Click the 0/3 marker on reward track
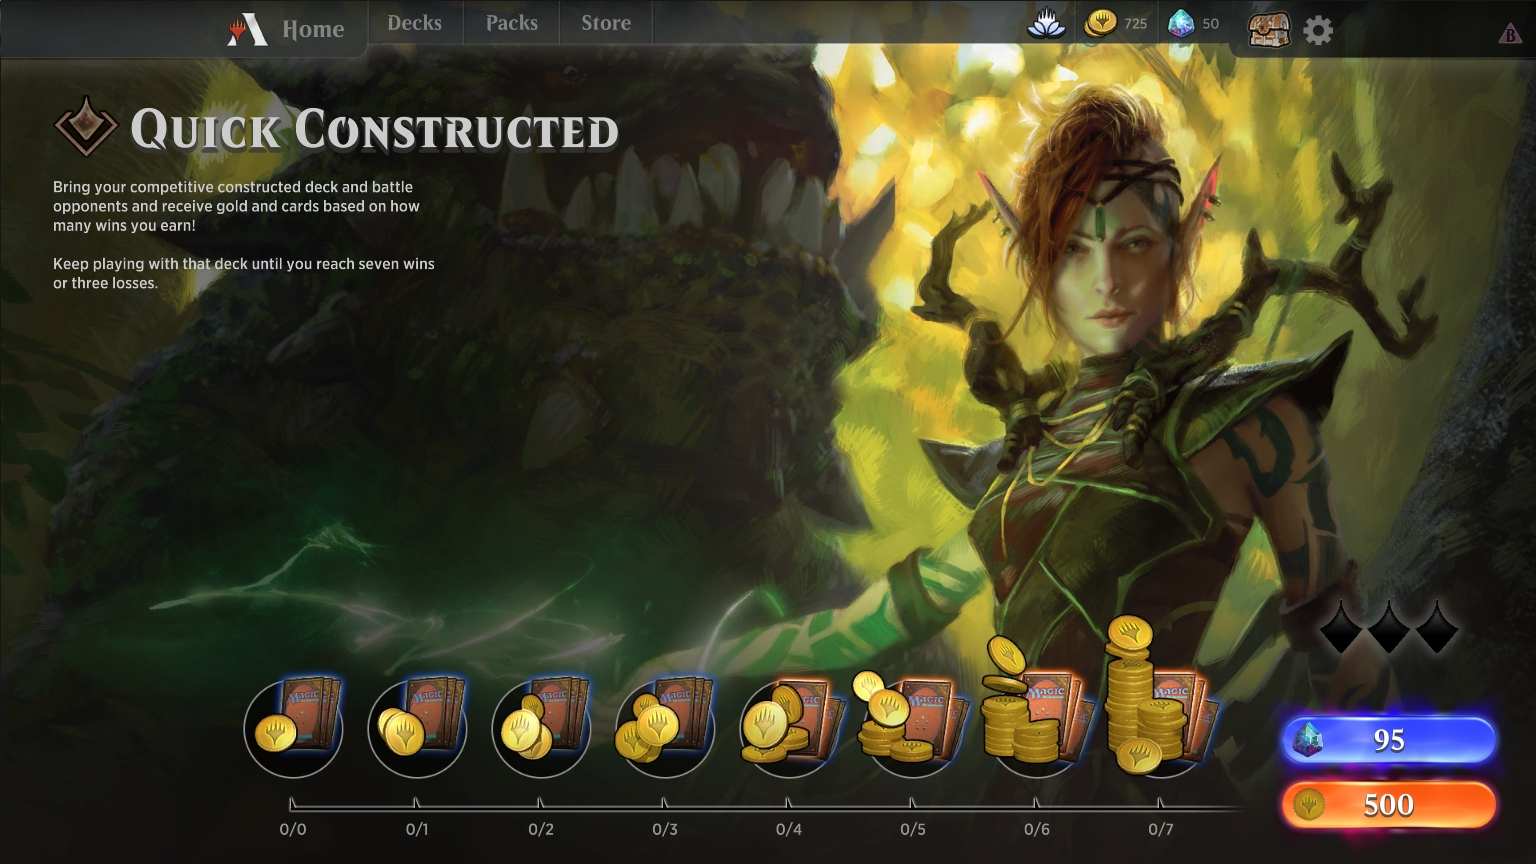The image size is (1536, 864). [665, 829]
